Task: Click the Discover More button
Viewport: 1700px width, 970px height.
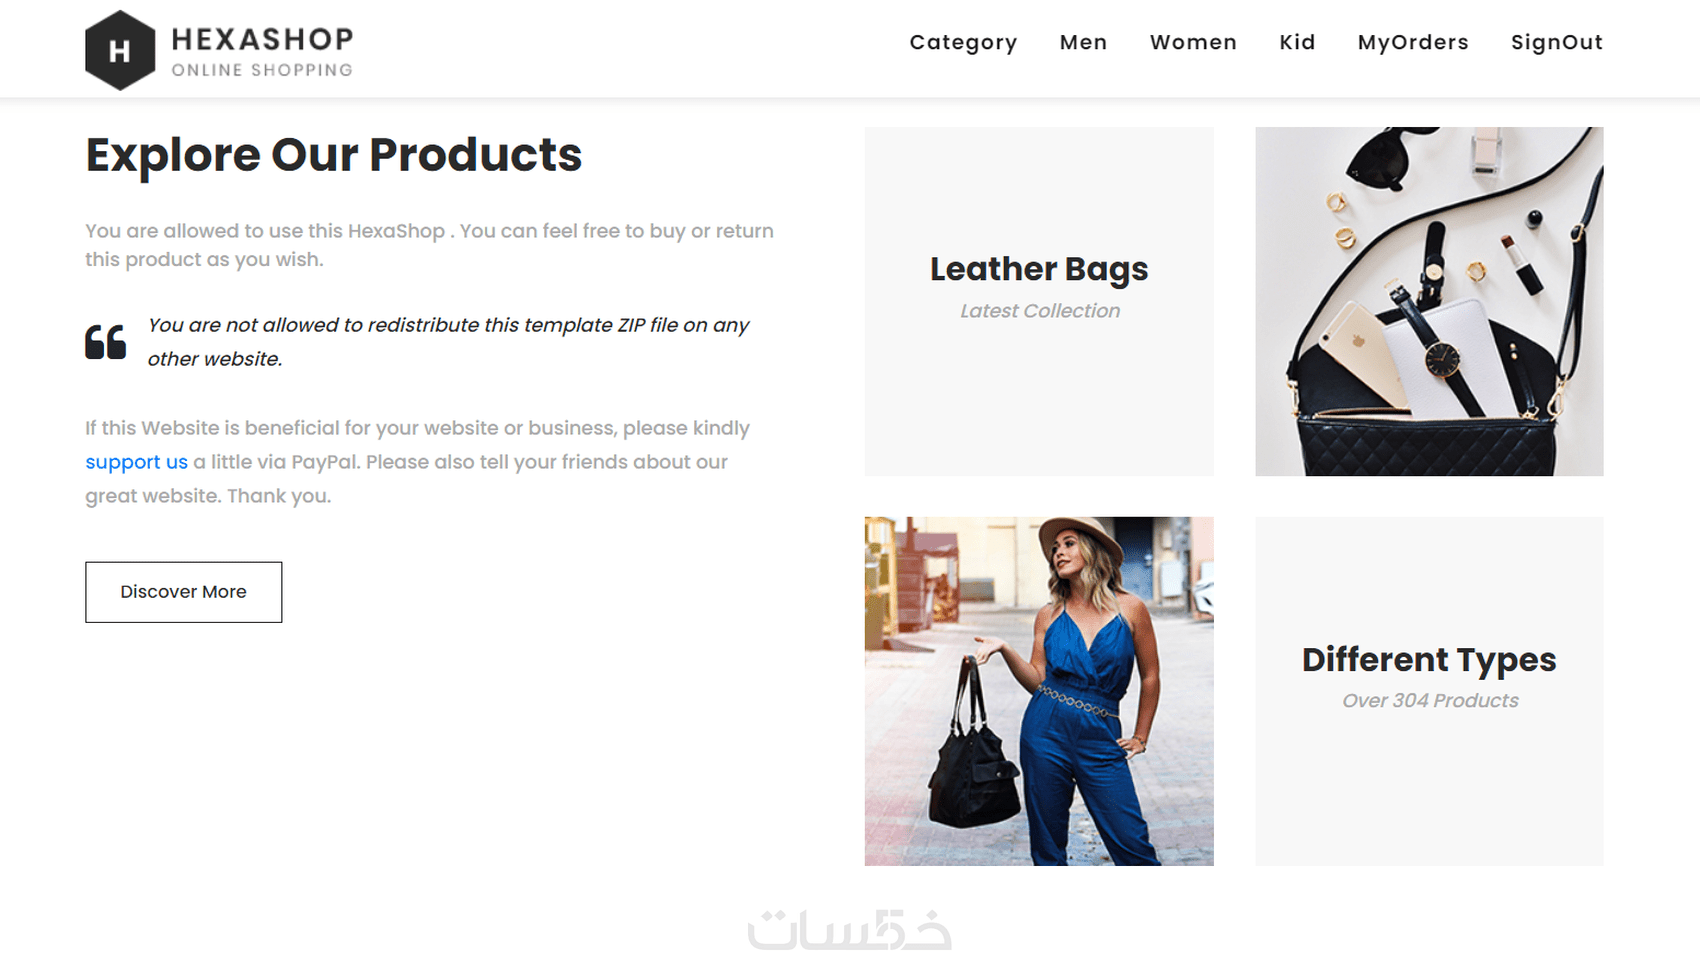Action: (184, 592)
